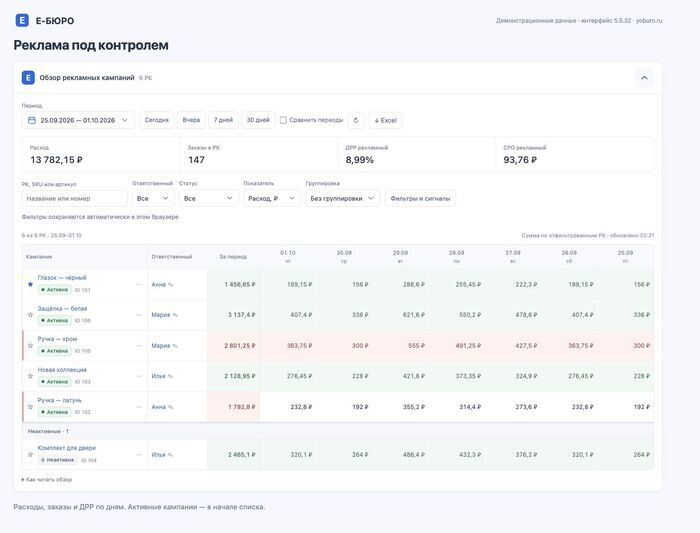
Task: Open the Ручка — хром campaign link
Action: [x=57, y=339]
